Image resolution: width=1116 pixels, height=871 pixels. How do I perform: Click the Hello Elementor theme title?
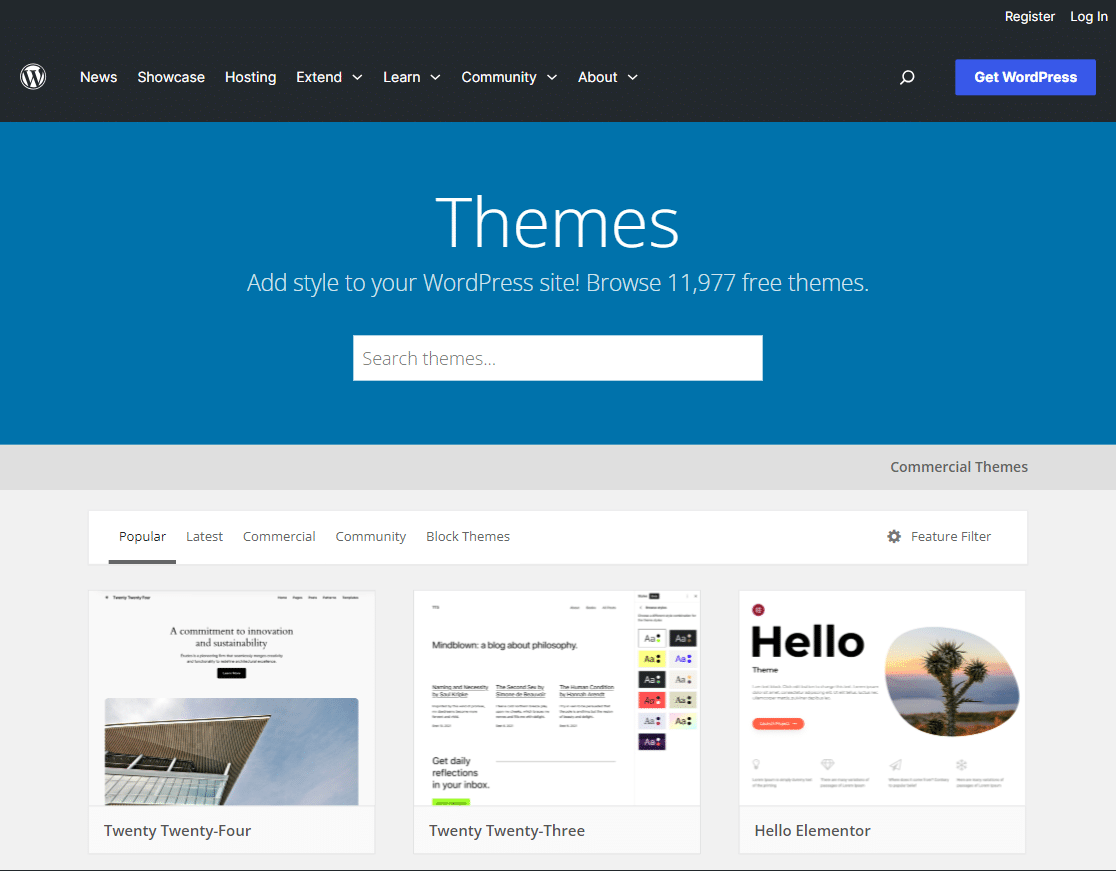(x=812, y=830)
